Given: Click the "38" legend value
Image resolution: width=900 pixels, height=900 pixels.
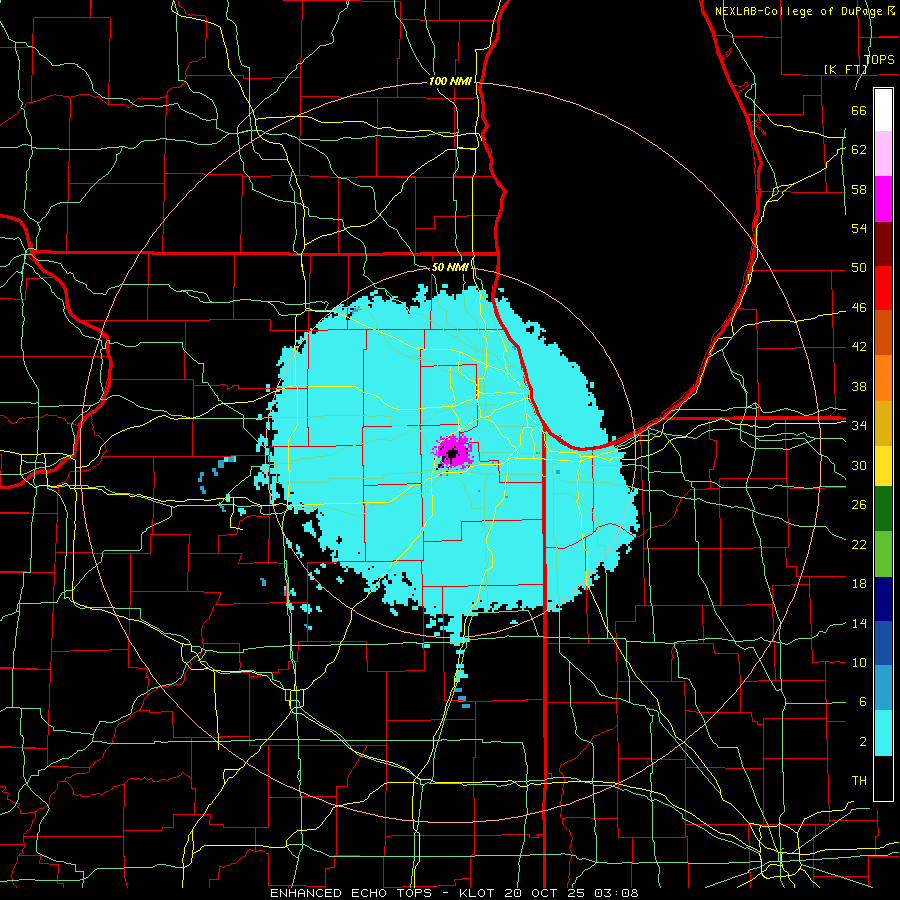Looking at the screenshot, I should [859, 387].
